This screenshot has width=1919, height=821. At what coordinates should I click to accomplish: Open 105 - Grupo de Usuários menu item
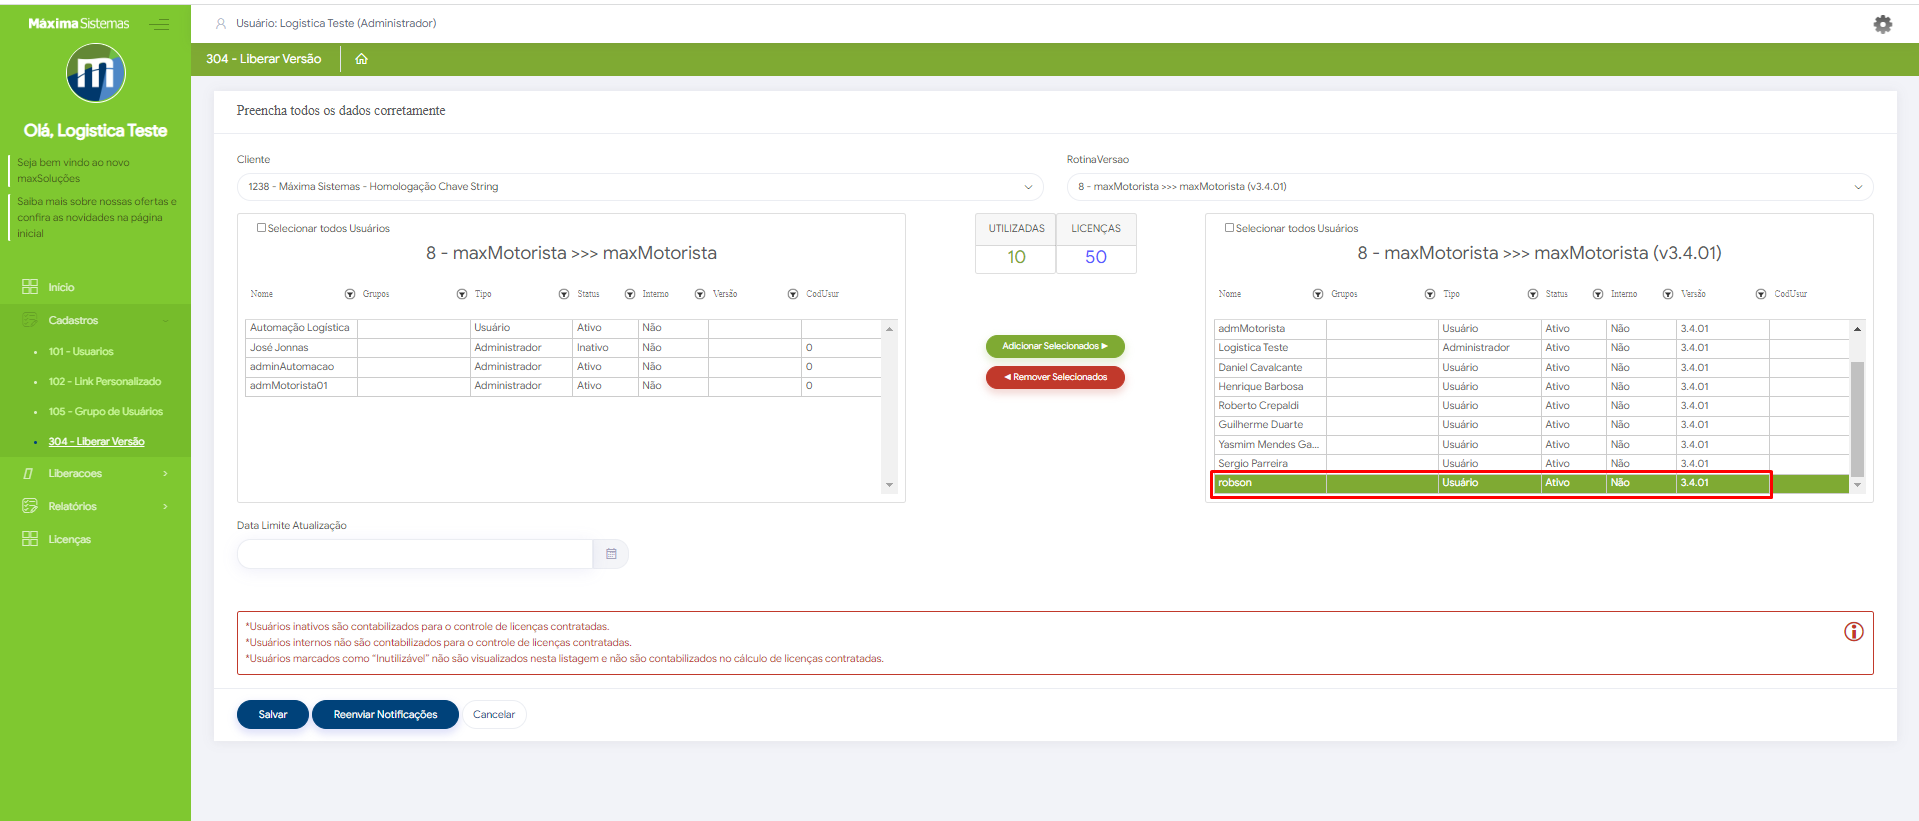pyautogui.click(x=106, y=412)
